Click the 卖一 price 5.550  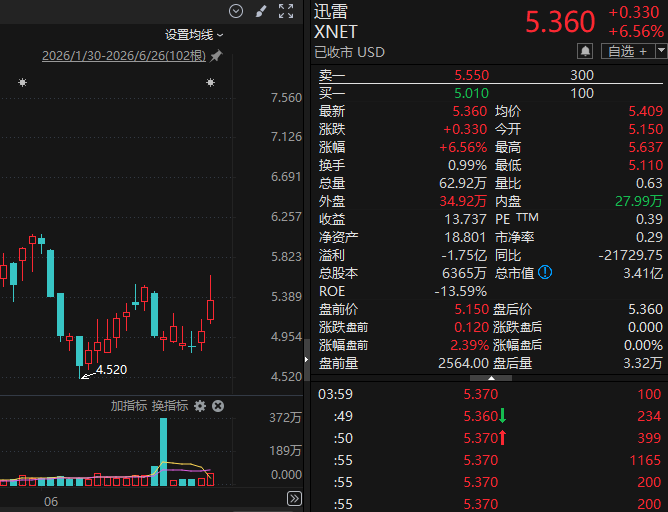(x=471, y=75)
